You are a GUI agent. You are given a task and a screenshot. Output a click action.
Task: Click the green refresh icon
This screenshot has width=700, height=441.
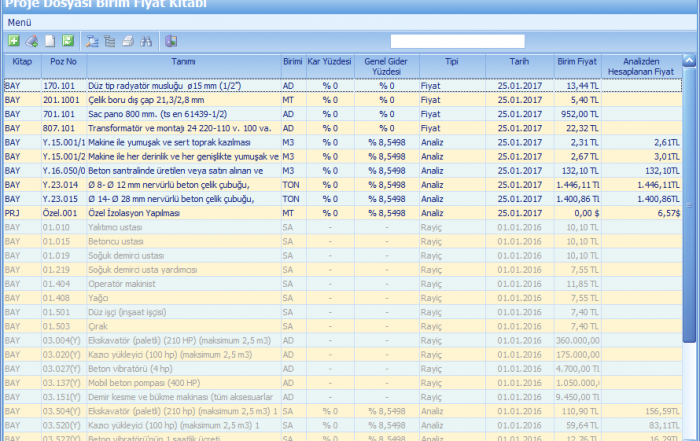click(x=67, y=41)
